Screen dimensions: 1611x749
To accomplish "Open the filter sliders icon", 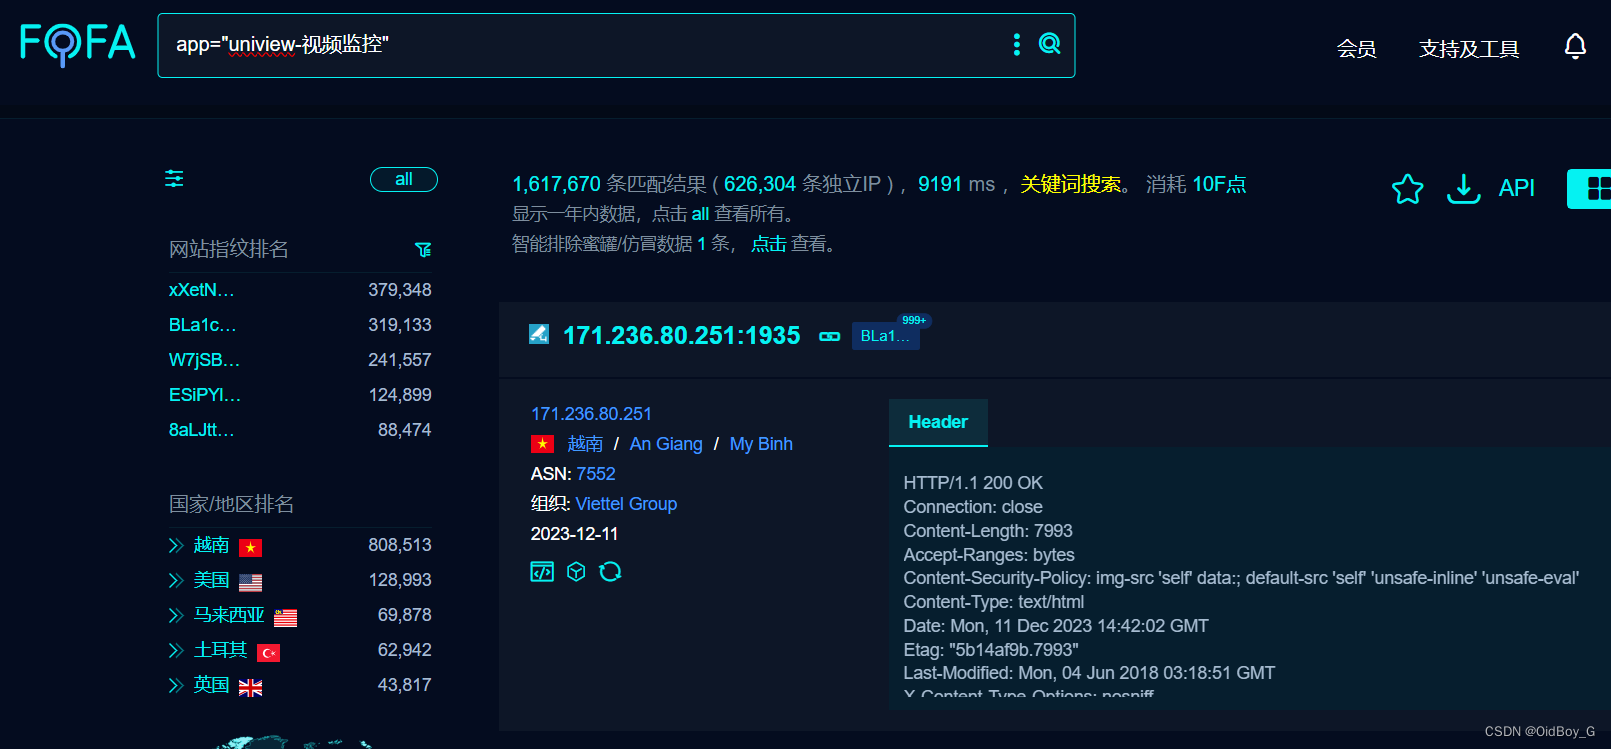I will pyautogui.click(x=174, y=179).
